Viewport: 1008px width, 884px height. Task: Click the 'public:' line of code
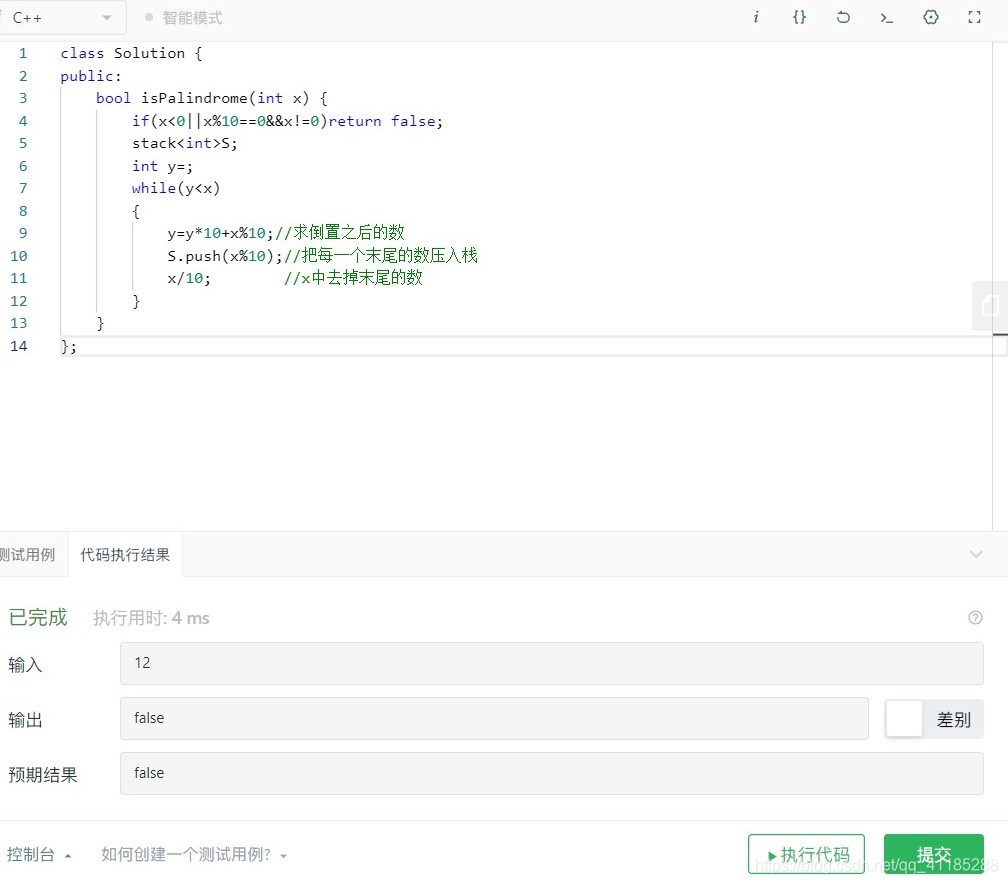pos(91,76)
